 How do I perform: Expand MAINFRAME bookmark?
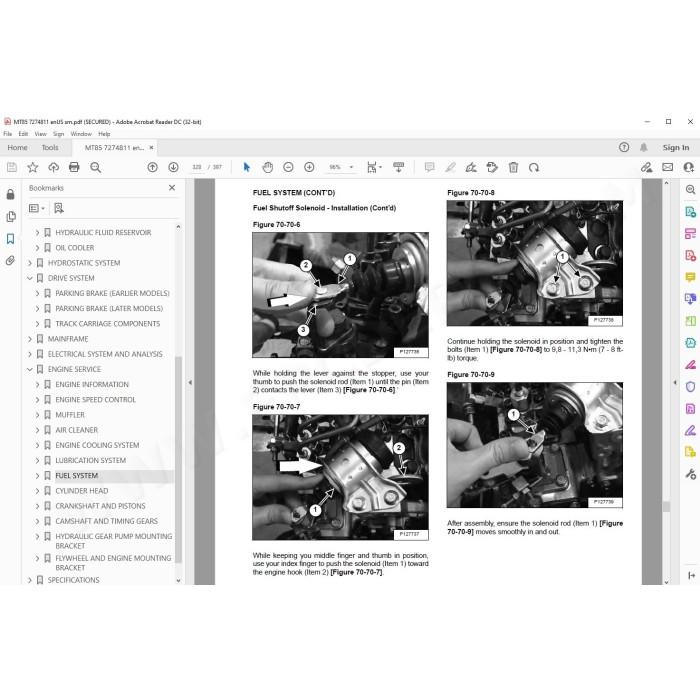pos(30,339)
